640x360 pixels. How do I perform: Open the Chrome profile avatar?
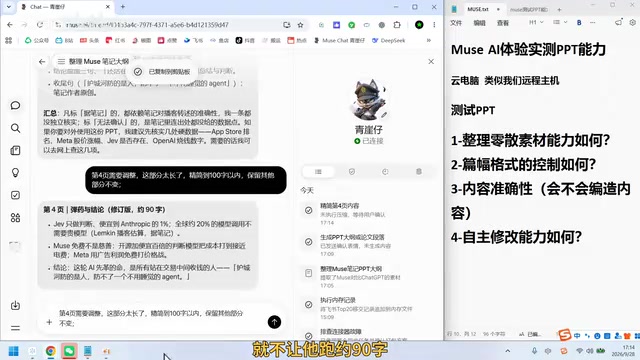point(419,25)
